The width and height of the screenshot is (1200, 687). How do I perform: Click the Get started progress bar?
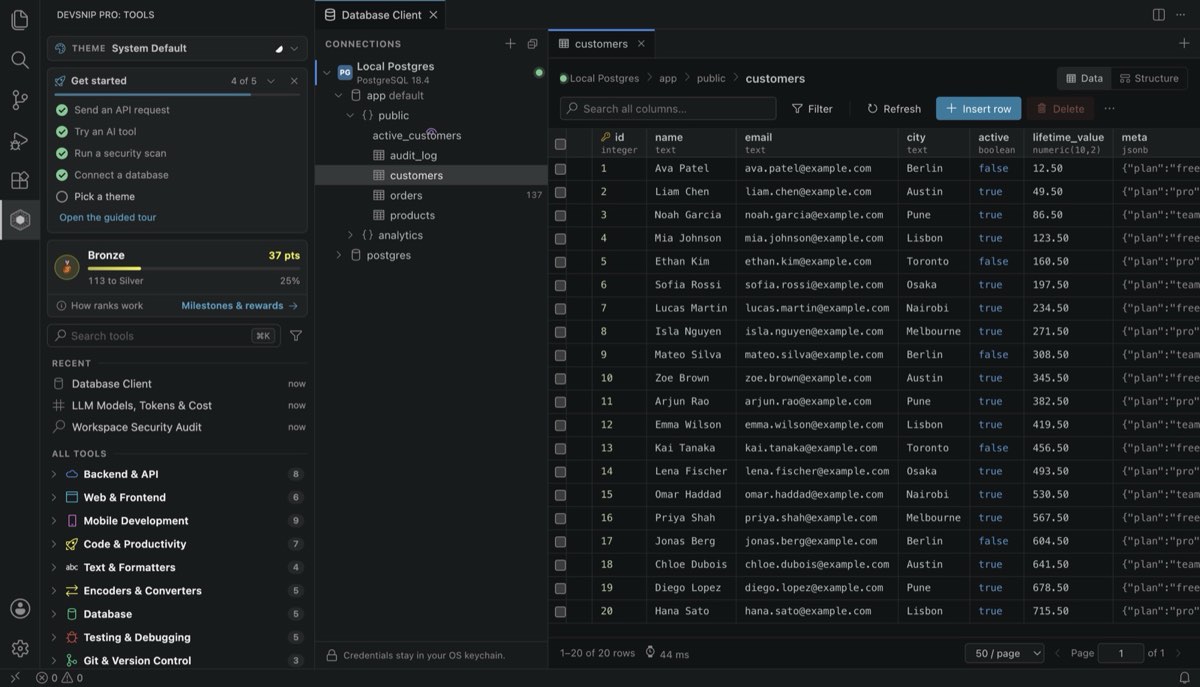177,95
